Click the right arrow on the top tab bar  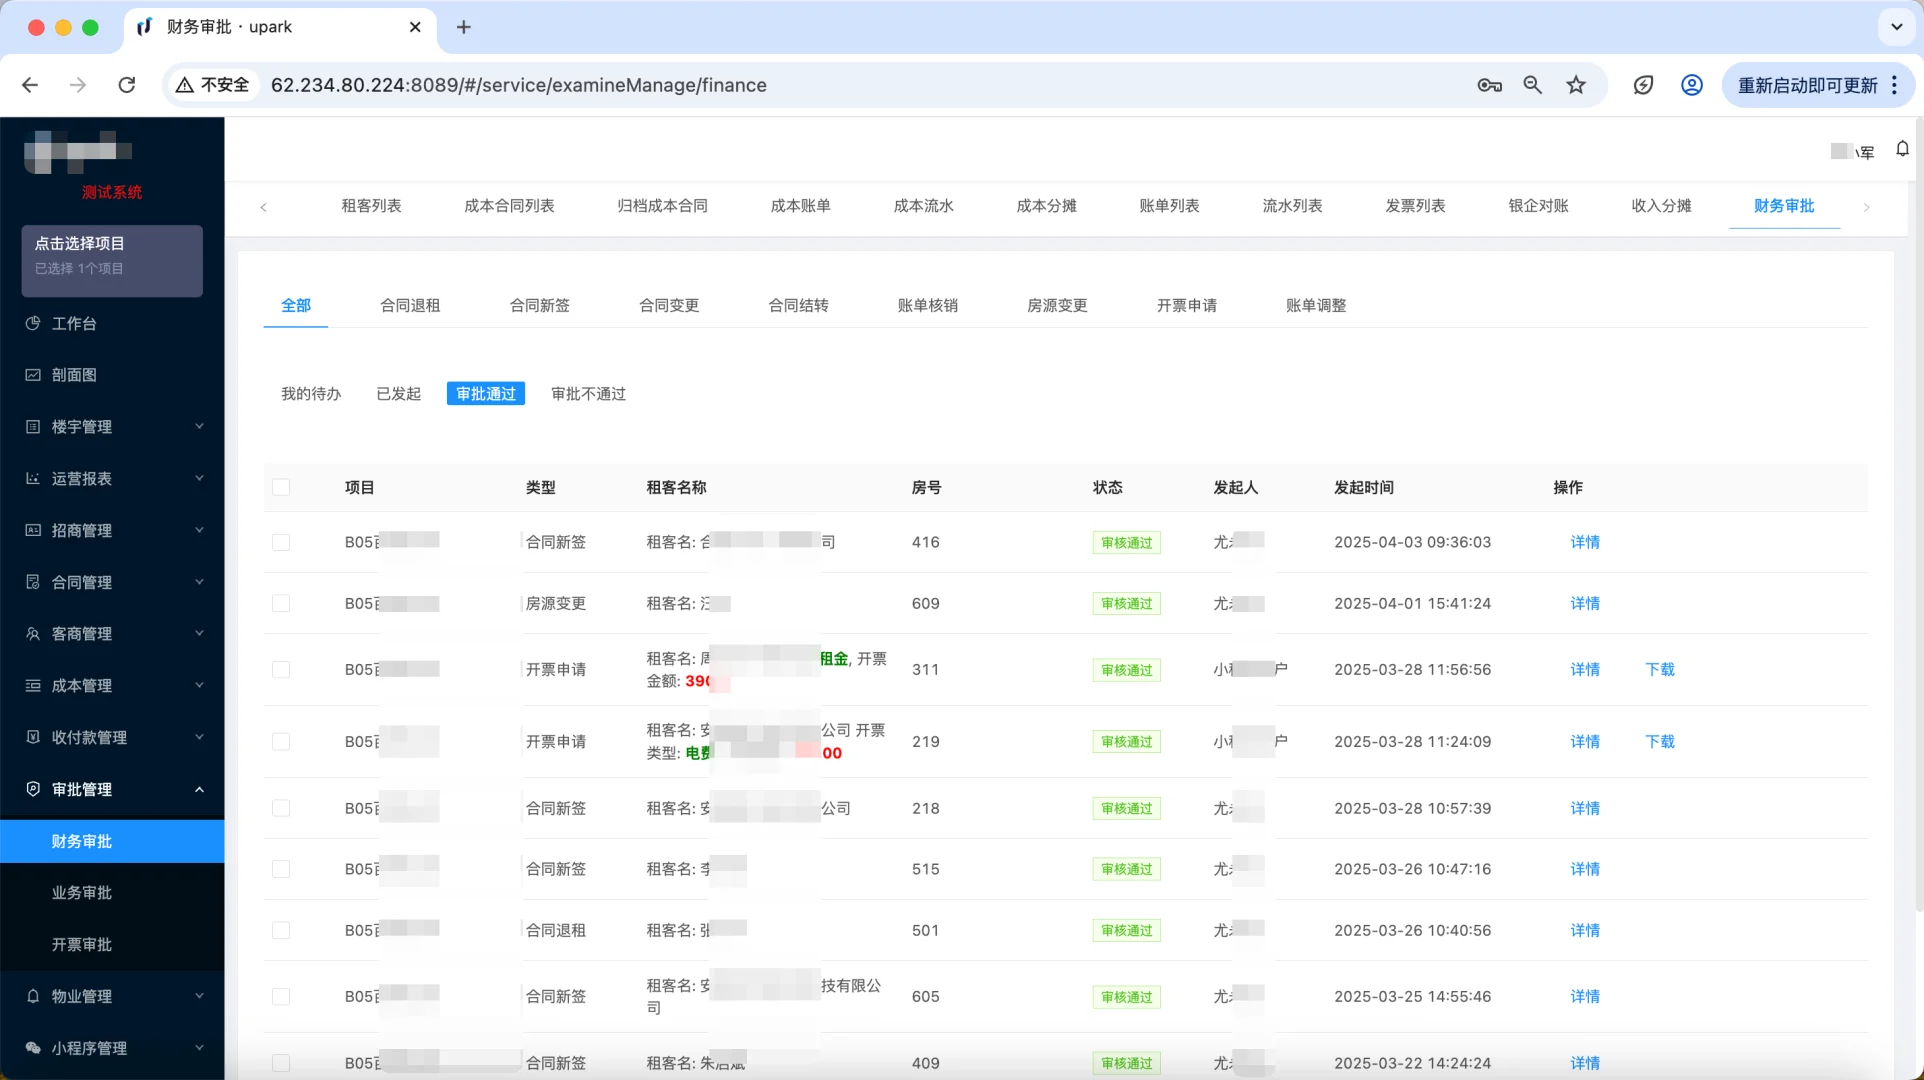[x=1866, y=207]
